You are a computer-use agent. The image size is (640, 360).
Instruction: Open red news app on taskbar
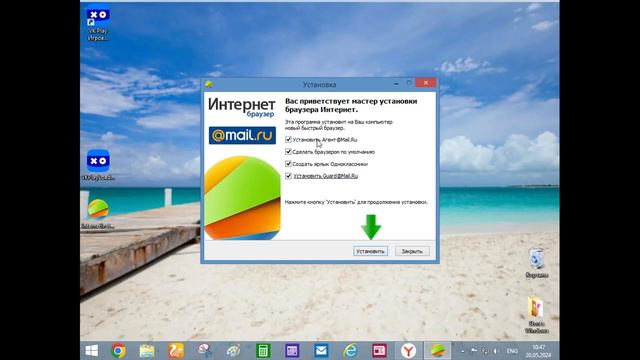click(x=379, y=351)
